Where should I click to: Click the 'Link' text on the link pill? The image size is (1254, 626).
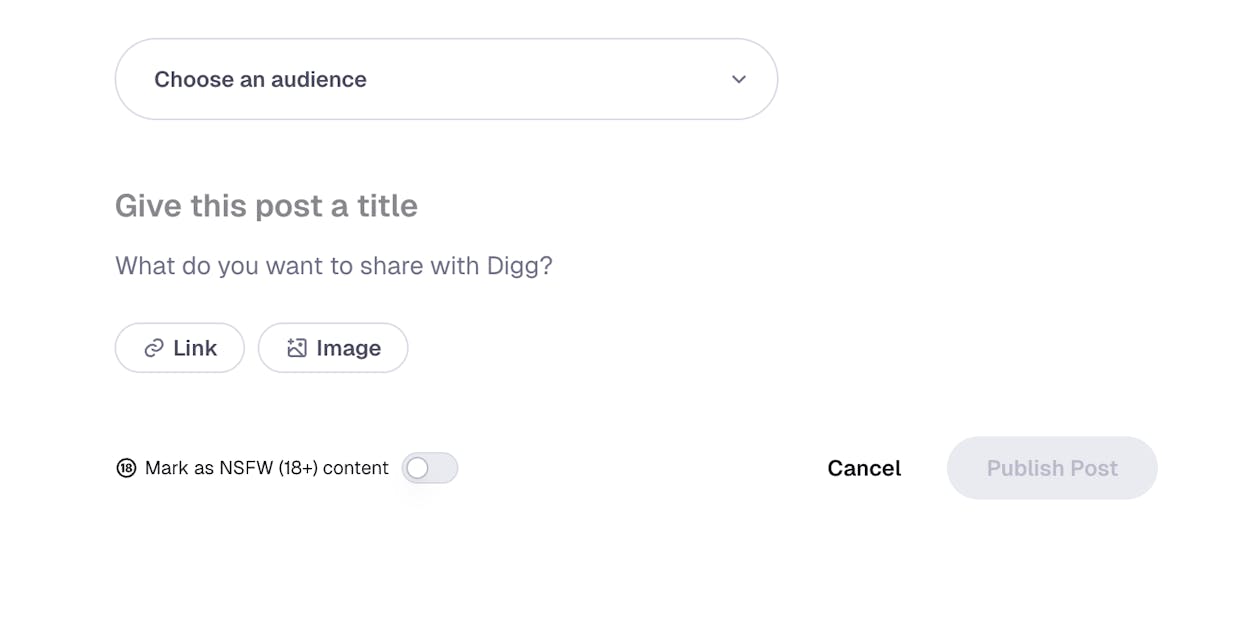(195, 348)
